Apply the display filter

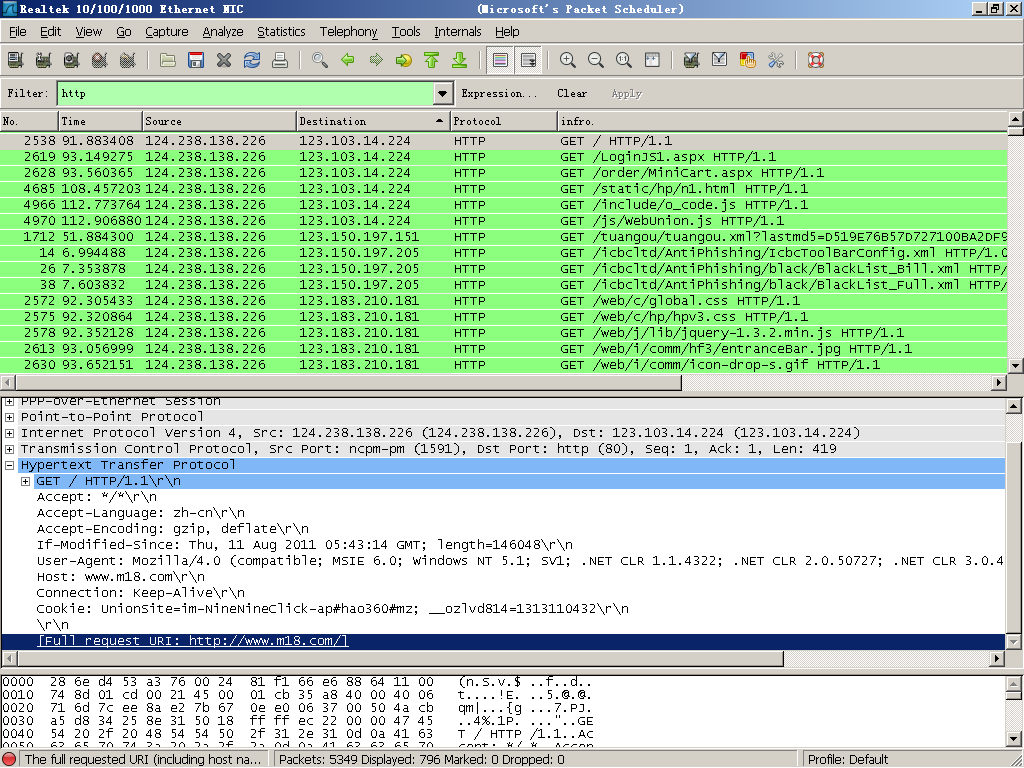pos(627,93)
